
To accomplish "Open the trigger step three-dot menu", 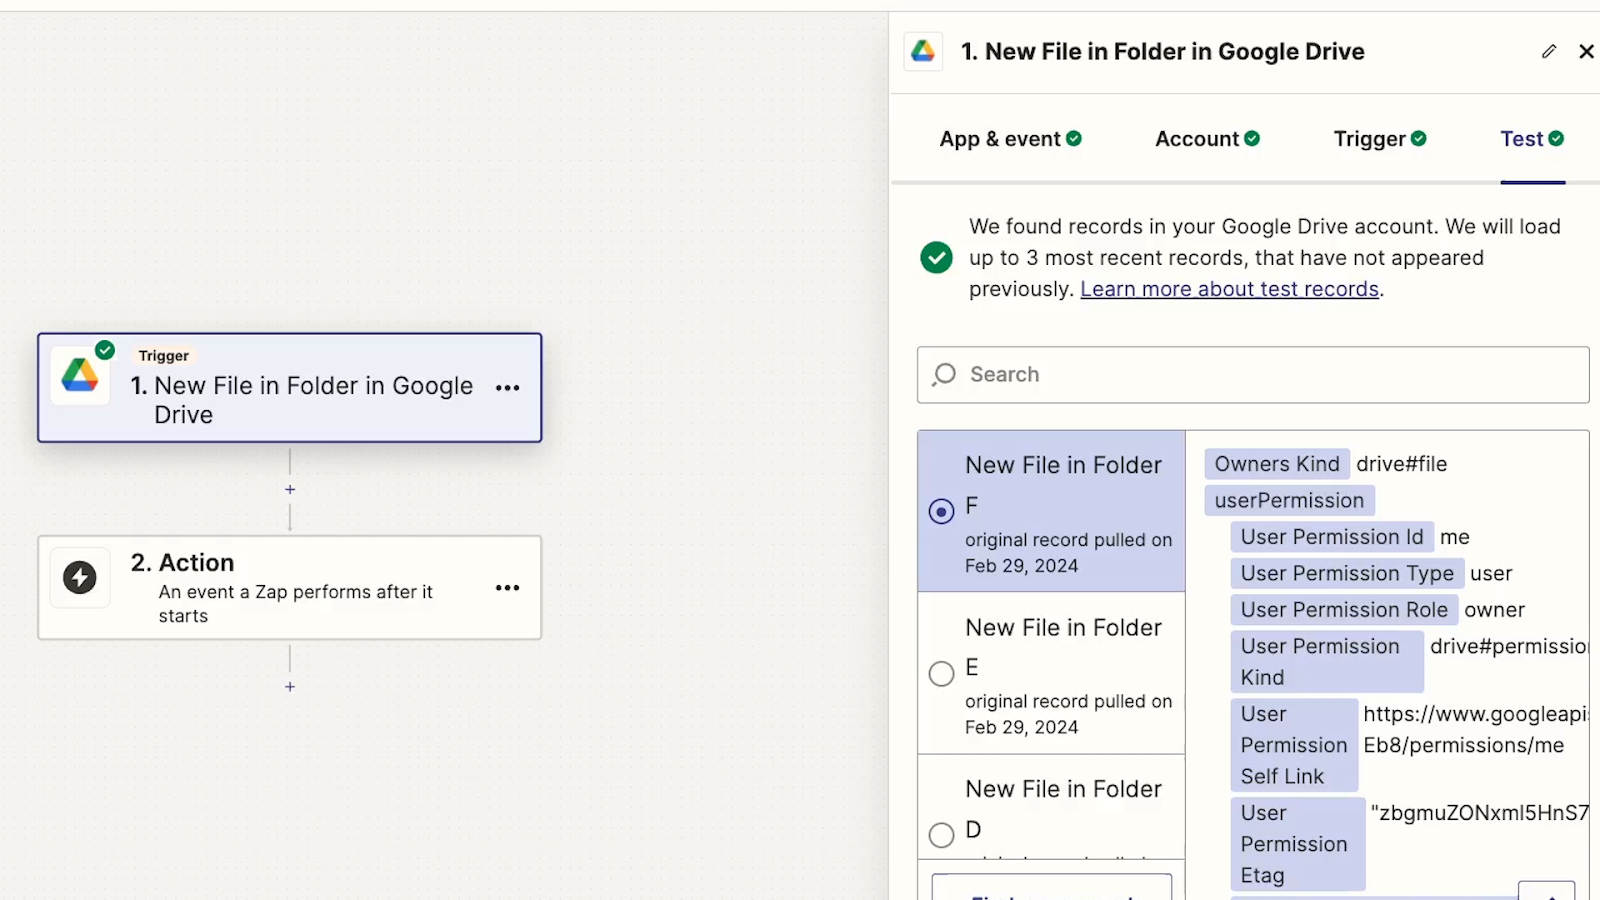I will tap(508, 388).
